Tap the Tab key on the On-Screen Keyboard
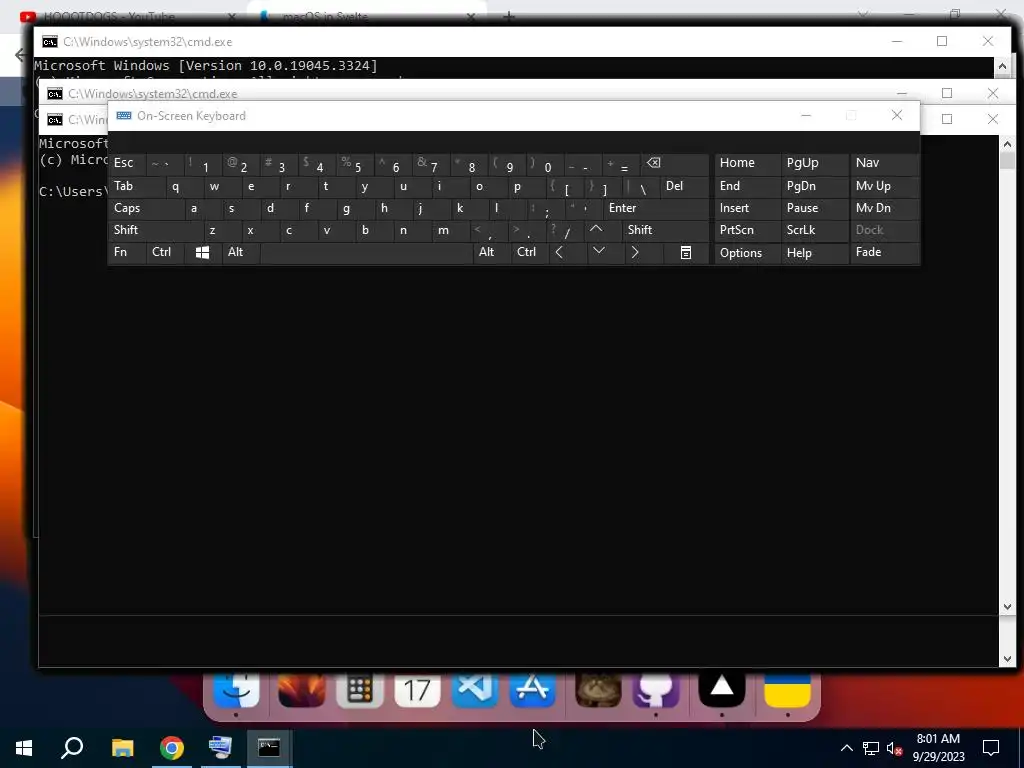This screenshot has width=1024, height=768. pos(136,186)
